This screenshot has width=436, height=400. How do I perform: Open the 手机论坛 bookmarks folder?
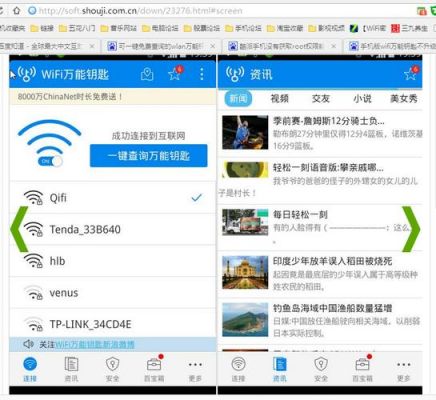(243, 28)
